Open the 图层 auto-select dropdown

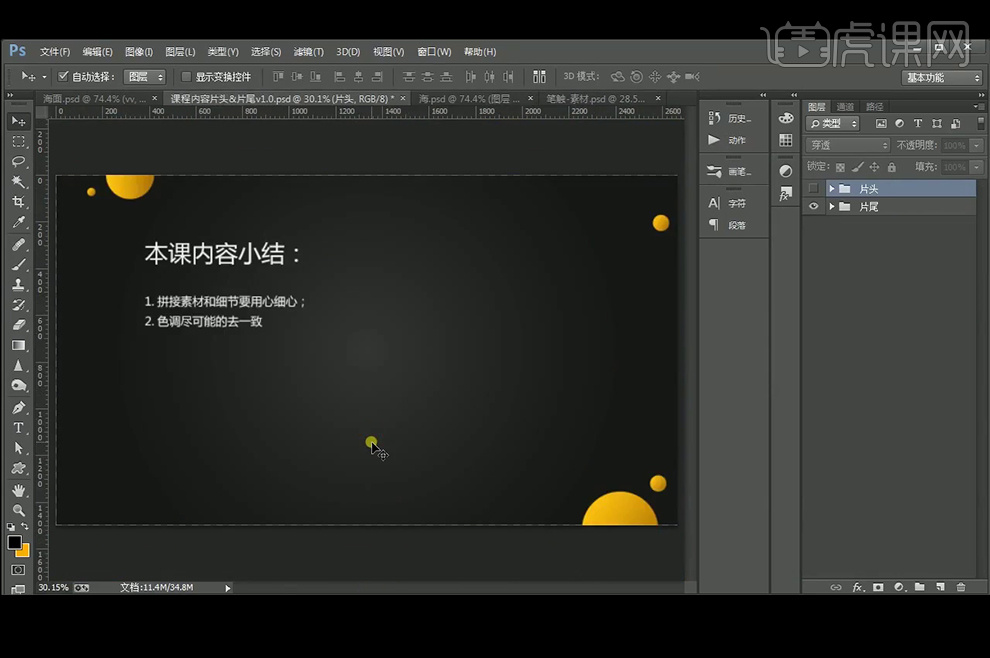145,76
